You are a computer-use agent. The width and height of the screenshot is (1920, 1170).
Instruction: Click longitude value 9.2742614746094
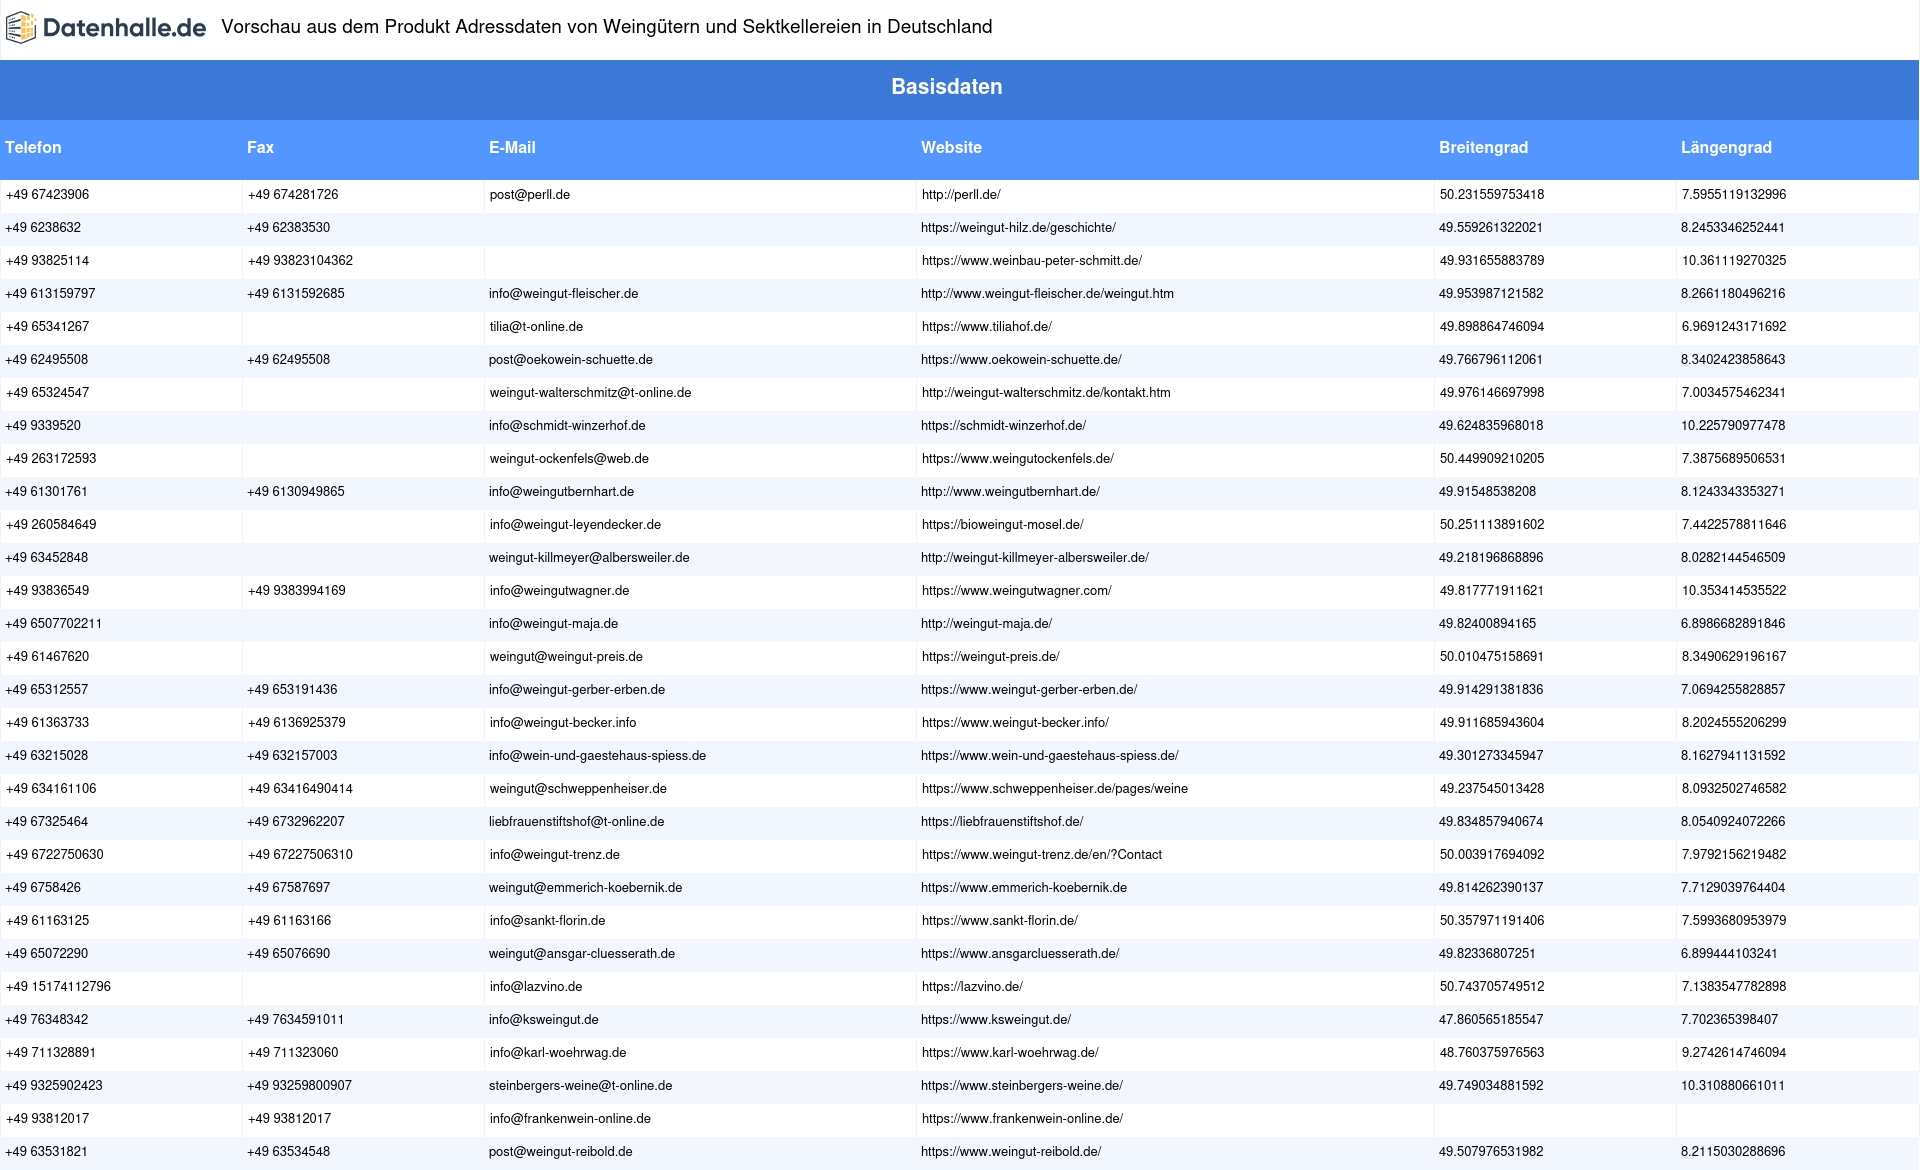click(1733, 1053)
